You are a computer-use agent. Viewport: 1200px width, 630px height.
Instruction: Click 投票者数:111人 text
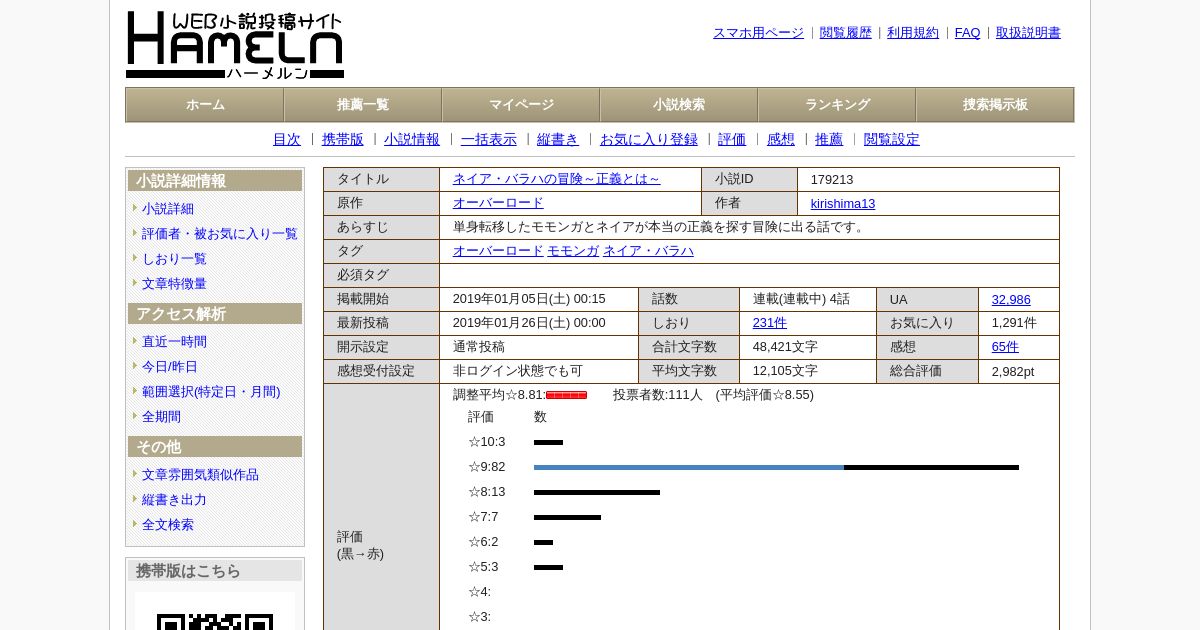(658, 395)
